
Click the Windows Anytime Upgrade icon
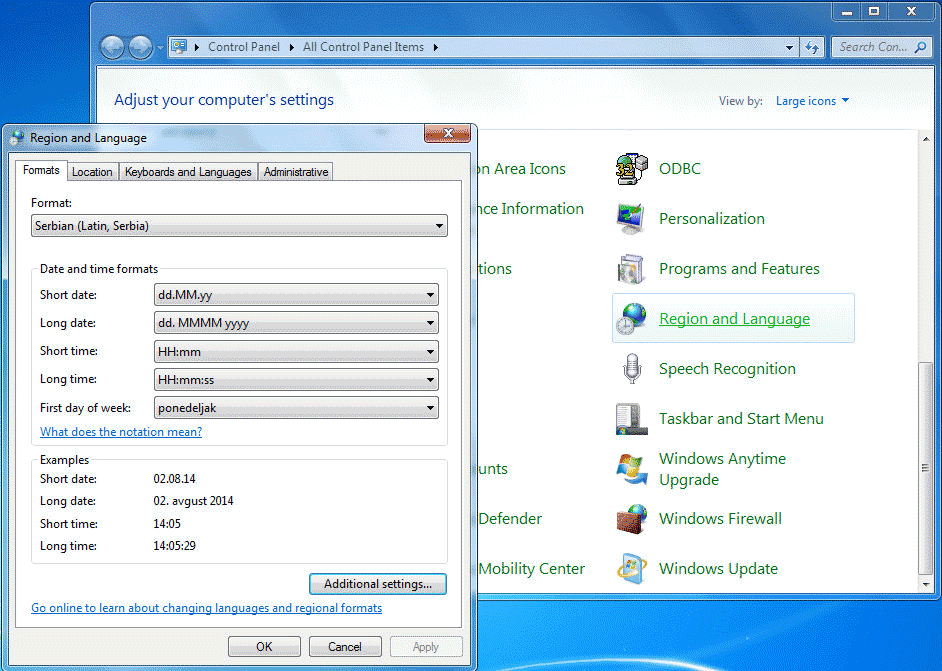pyautogui.click(x=631, y=469)
